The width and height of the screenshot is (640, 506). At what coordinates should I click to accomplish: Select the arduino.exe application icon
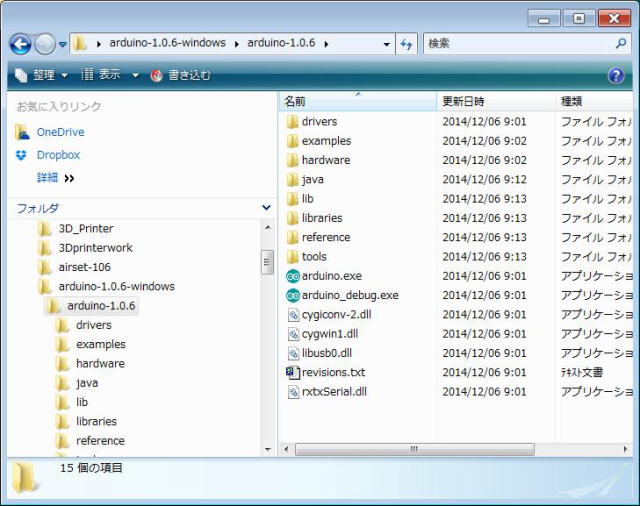coord(293,276)
